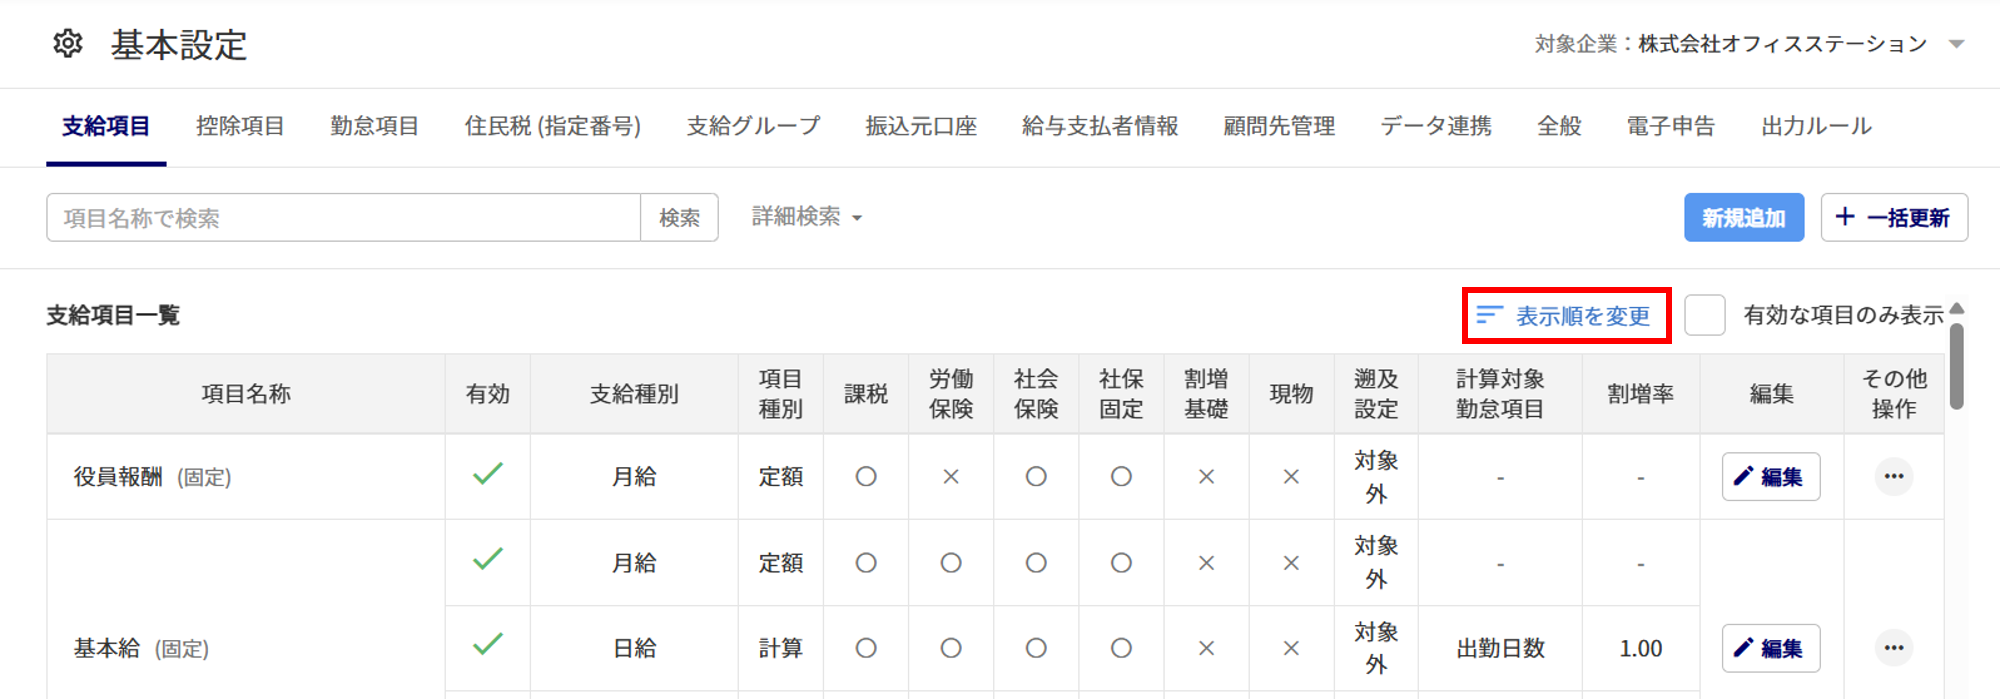Click the vertical scrollbar thumb

point(1957,366)
